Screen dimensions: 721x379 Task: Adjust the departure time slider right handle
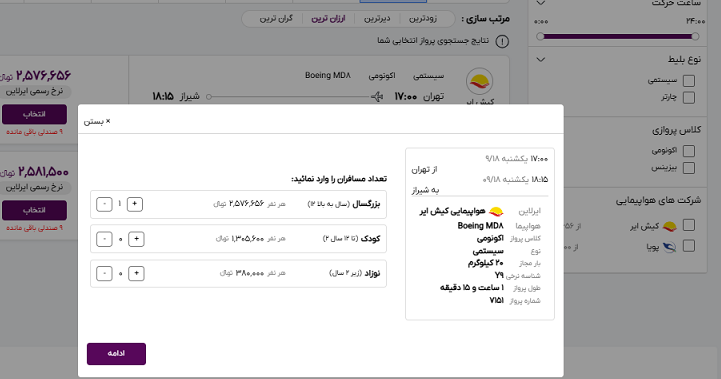click(x=695, y=36)
